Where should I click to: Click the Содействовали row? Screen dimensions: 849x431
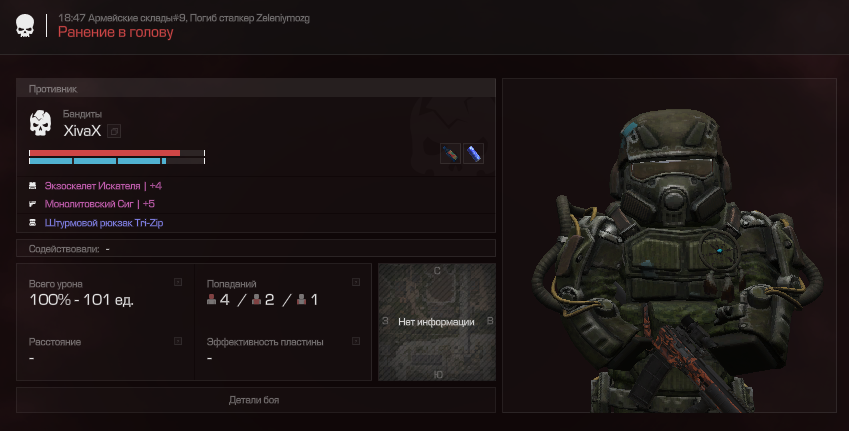[256, 249]
